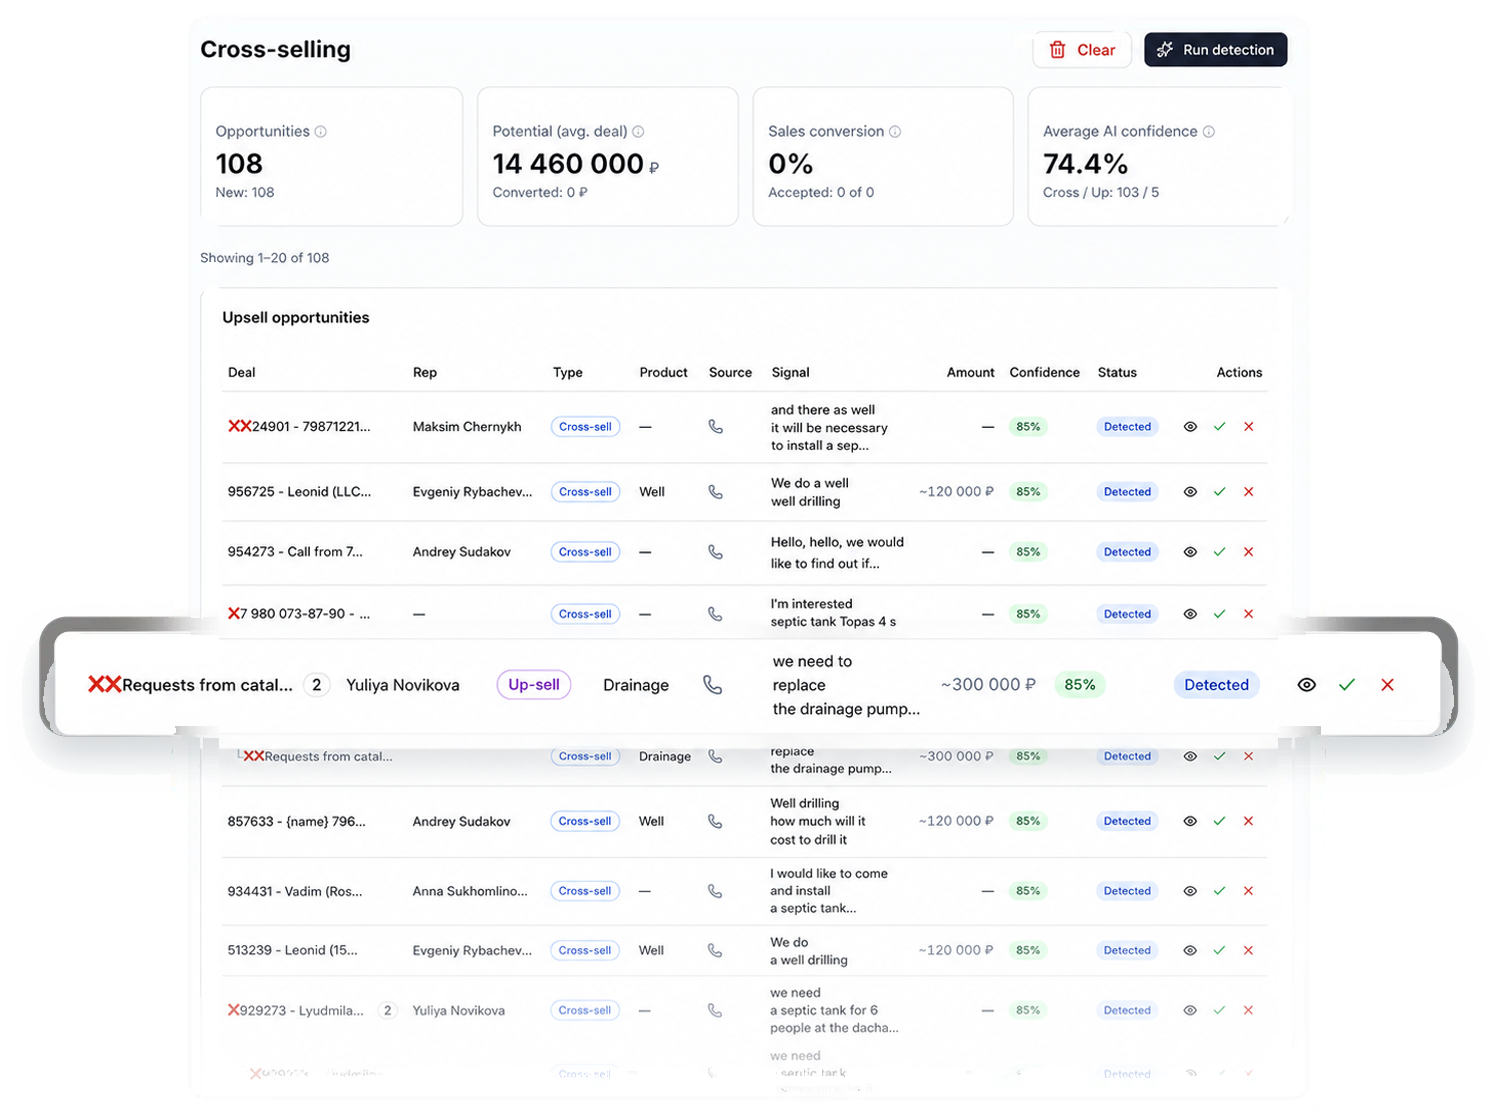Sort by the Amount column header
Screen dimensions: 1498x1116
tap(970, 372)
